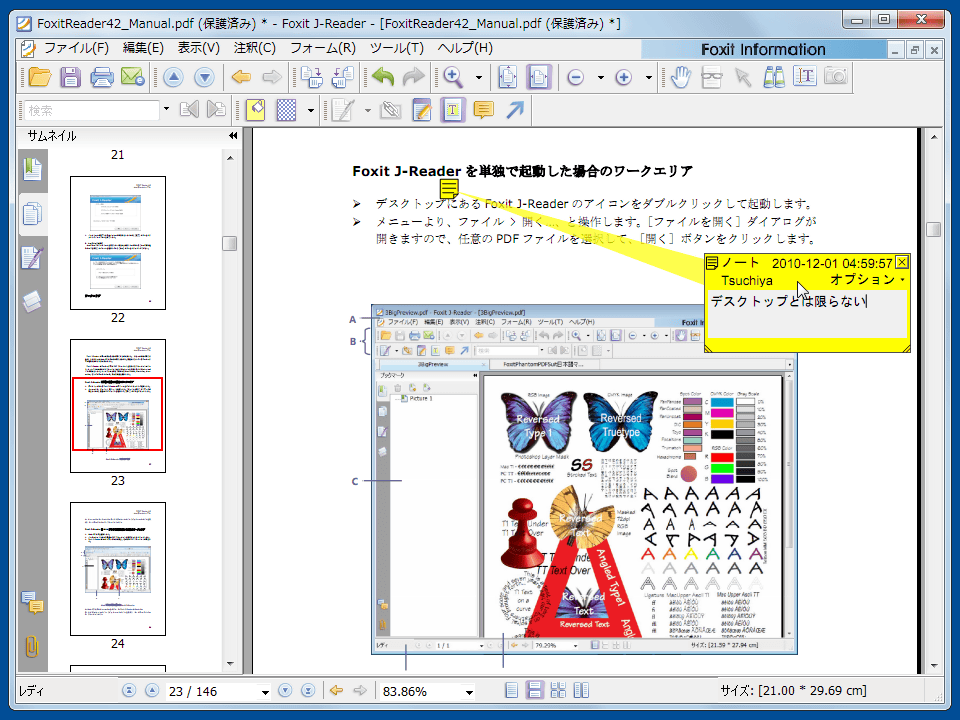Screen dimensions: 960x720
Task: Open the 表示(V) menu
Action: [x=198, y=48]
